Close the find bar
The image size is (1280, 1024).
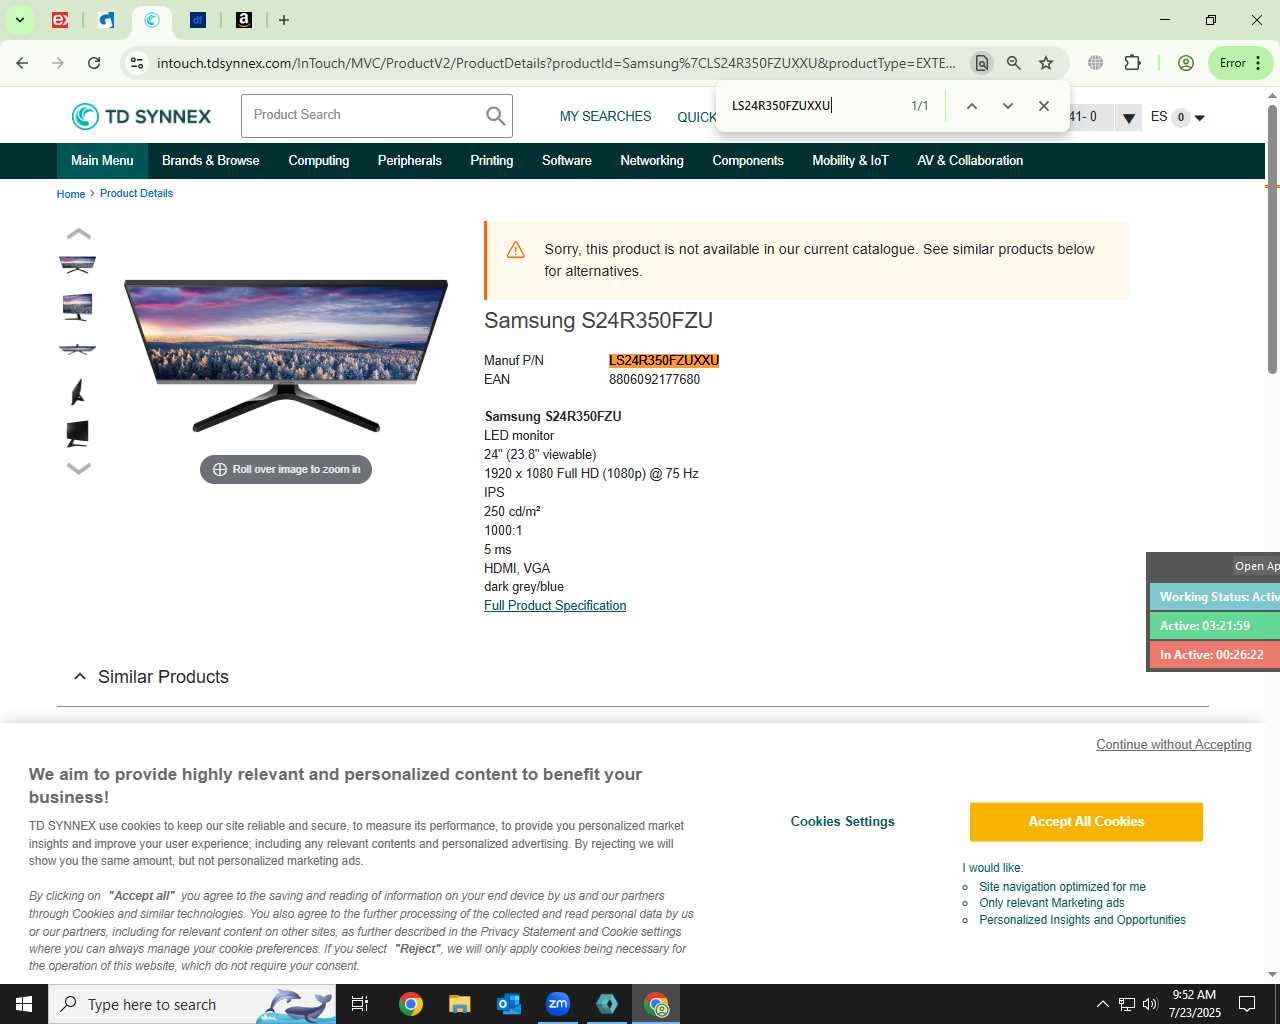pyautogui.click(x=1044, y=106)
